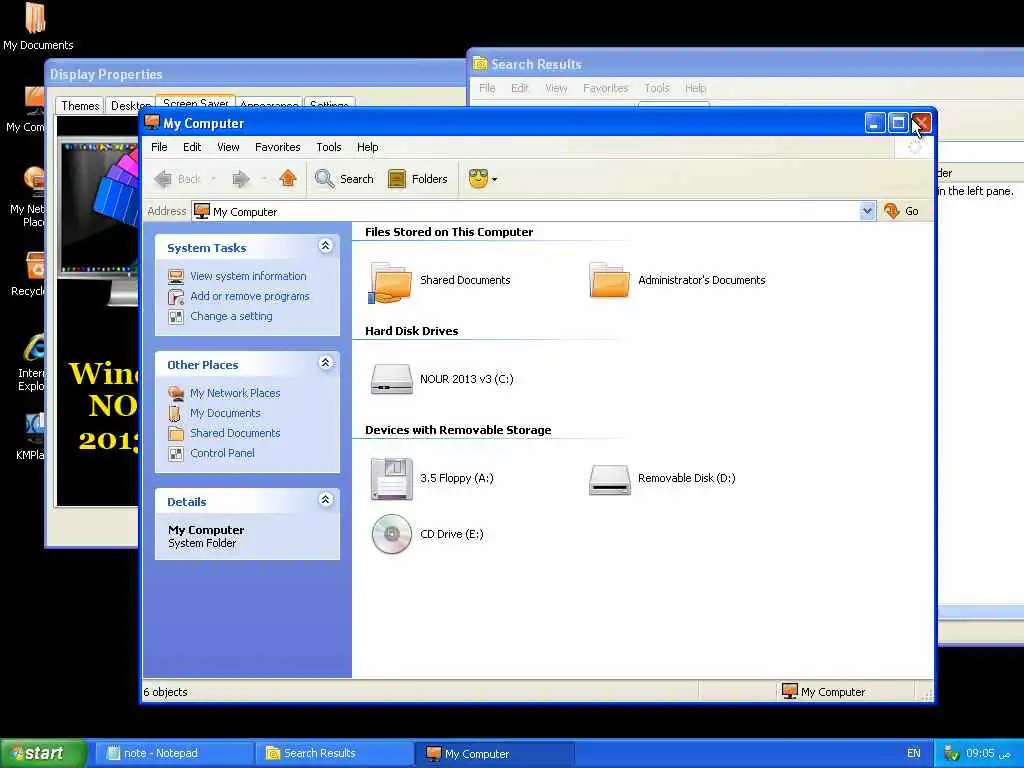Click the EN language indicator
The image size is (1024, 768).
(914, 753)
